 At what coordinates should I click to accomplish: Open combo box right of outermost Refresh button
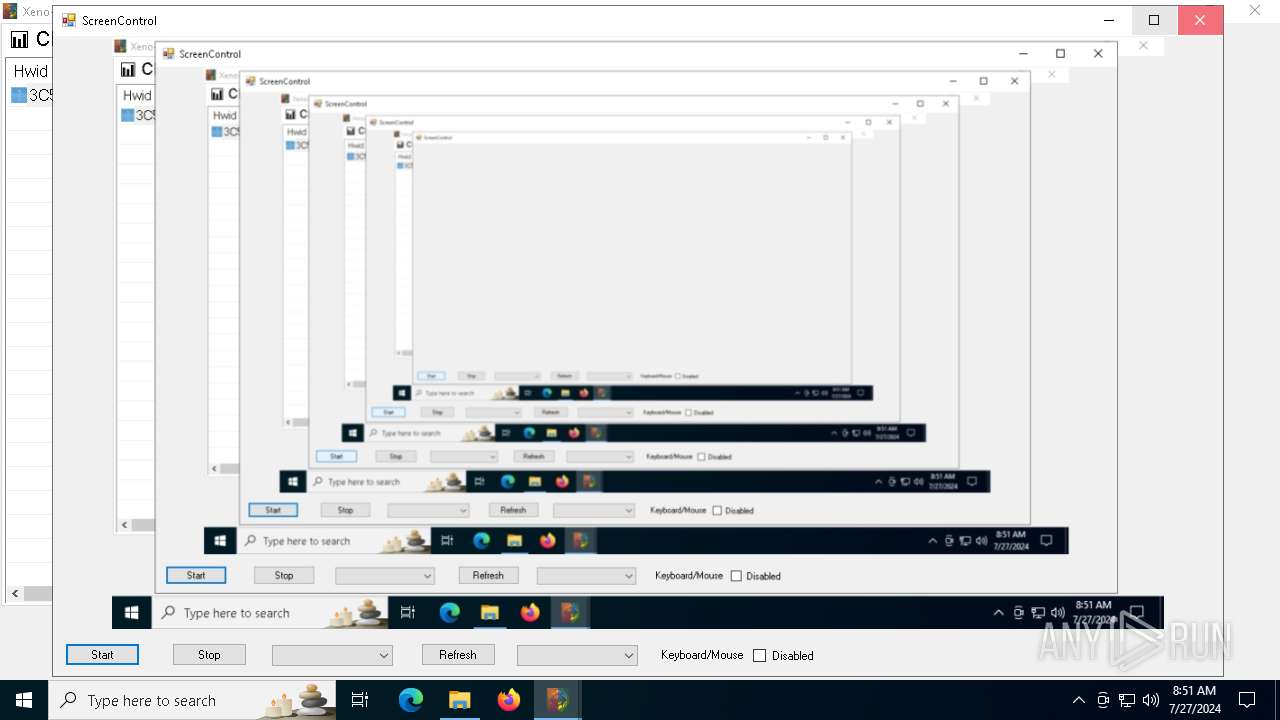(x=577, y=656)
